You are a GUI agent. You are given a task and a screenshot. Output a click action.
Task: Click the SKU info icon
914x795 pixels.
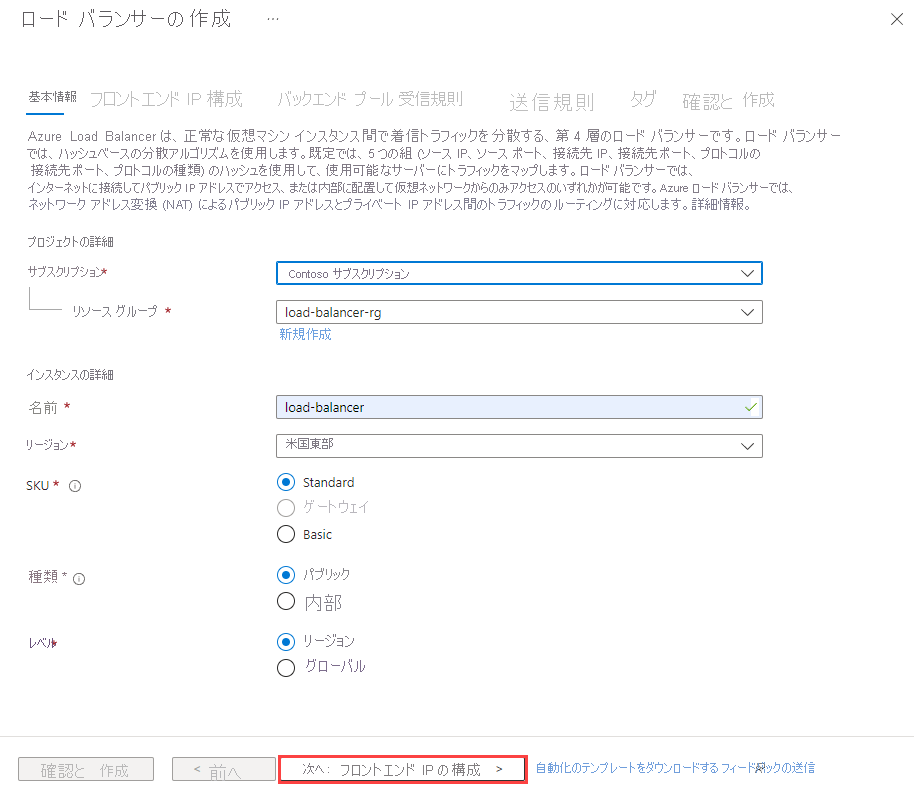[75, 486]
